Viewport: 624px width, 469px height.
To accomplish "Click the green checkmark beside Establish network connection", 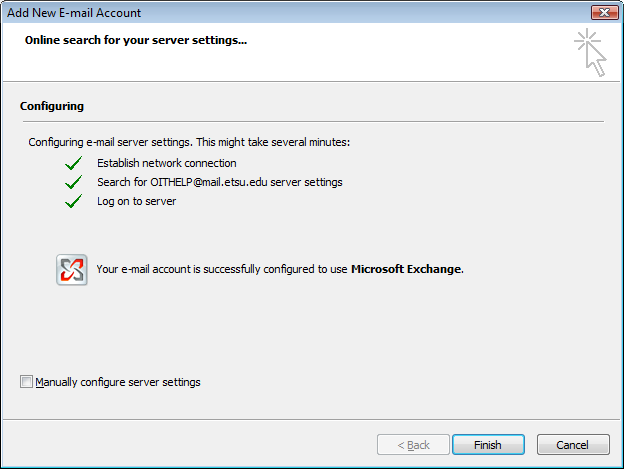I will point(72,163).
